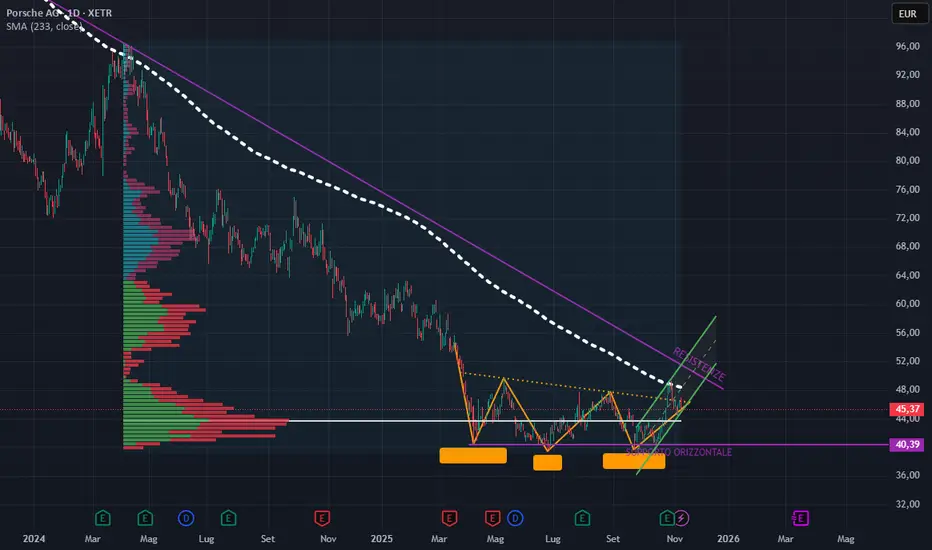This screenshot has height=550, width=932.
Task: Click the 2025 label on time axis
Action: [382, 539]
